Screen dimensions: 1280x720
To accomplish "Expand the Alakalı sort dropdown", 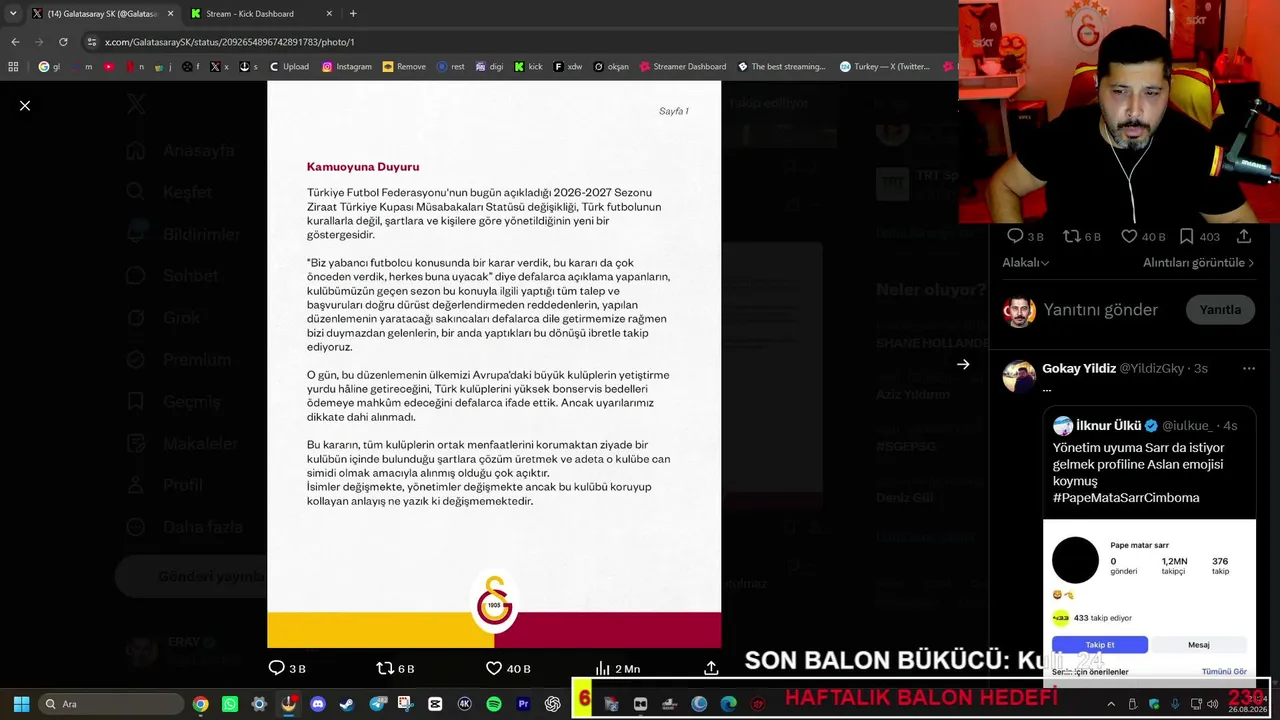I will click(1026, 263).
